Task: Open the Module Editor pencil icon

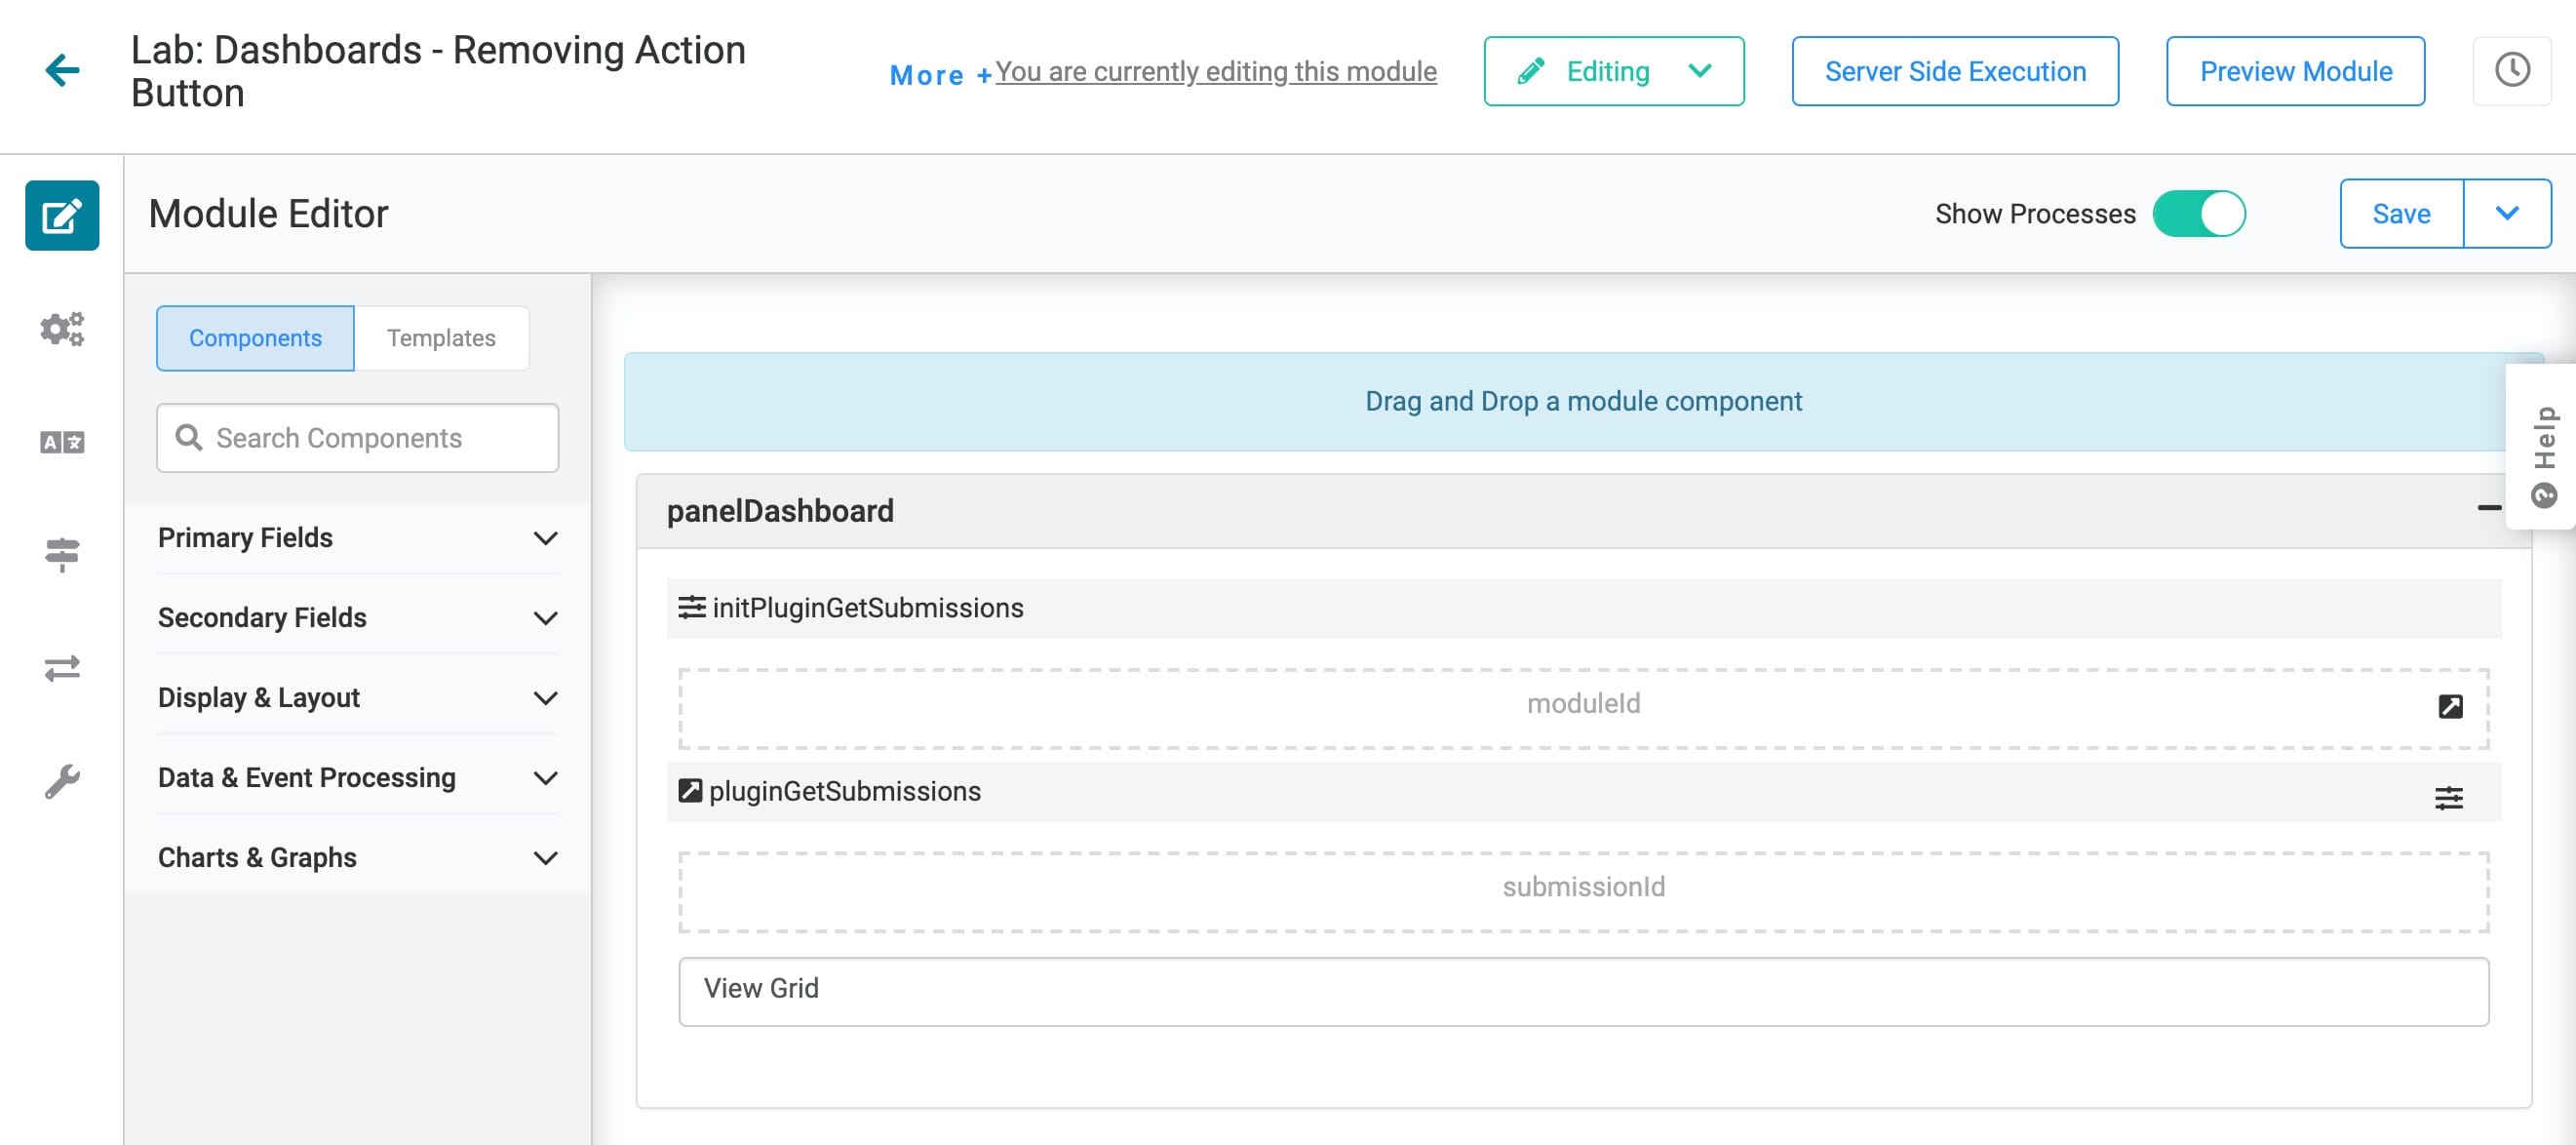Action: [x=62, y=215]
